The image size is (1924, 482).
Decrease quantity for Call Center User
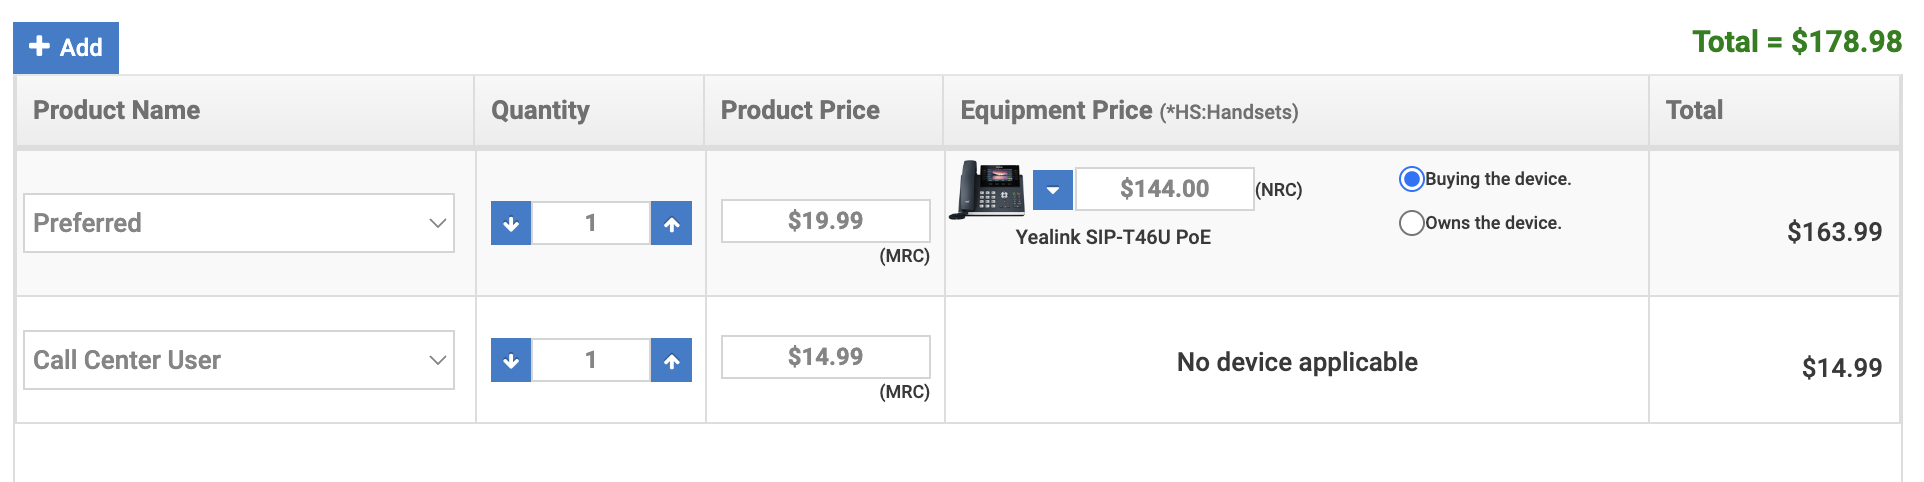click(x=511, y=360)
